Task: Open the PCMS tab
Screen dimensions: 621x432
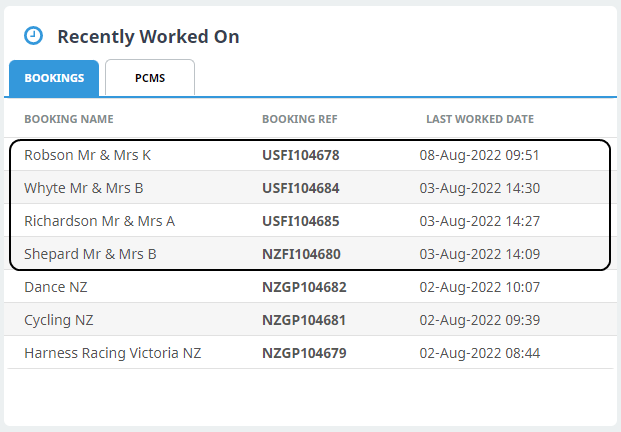Action: point(150,78)
